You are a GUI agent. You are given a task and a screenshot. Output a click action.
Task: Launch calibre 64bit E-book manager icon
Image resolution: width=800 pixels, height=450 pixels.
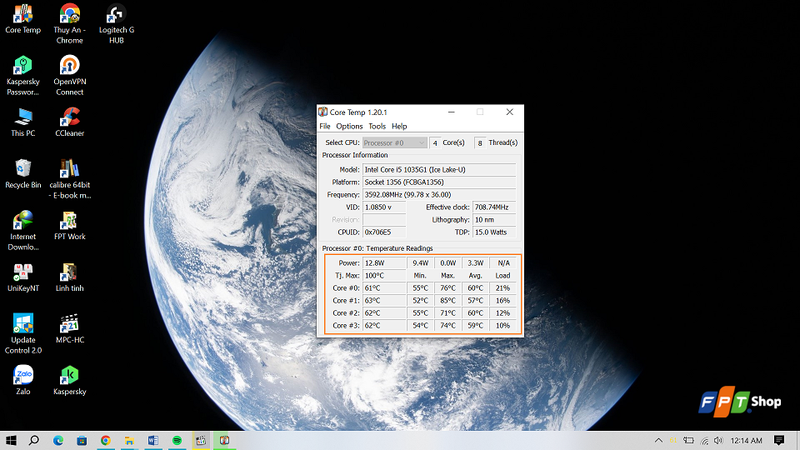[69, 179]
